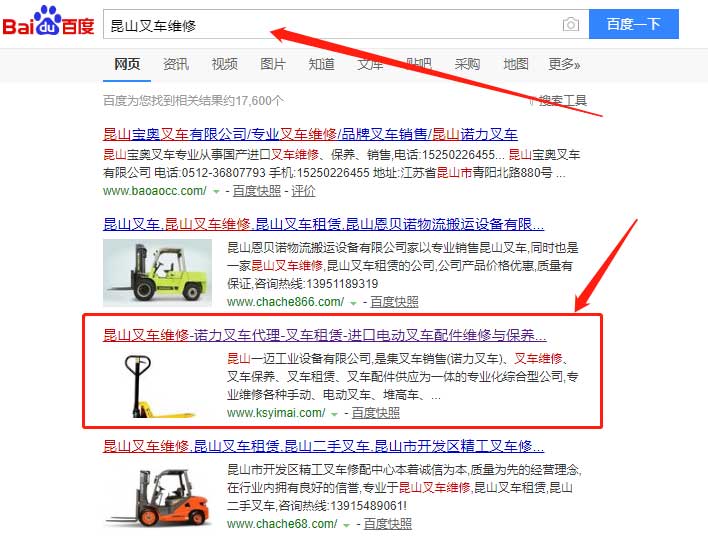Click the Baidu logo
The height and width of the screenshot is (543, 708).
coord(48,21)
